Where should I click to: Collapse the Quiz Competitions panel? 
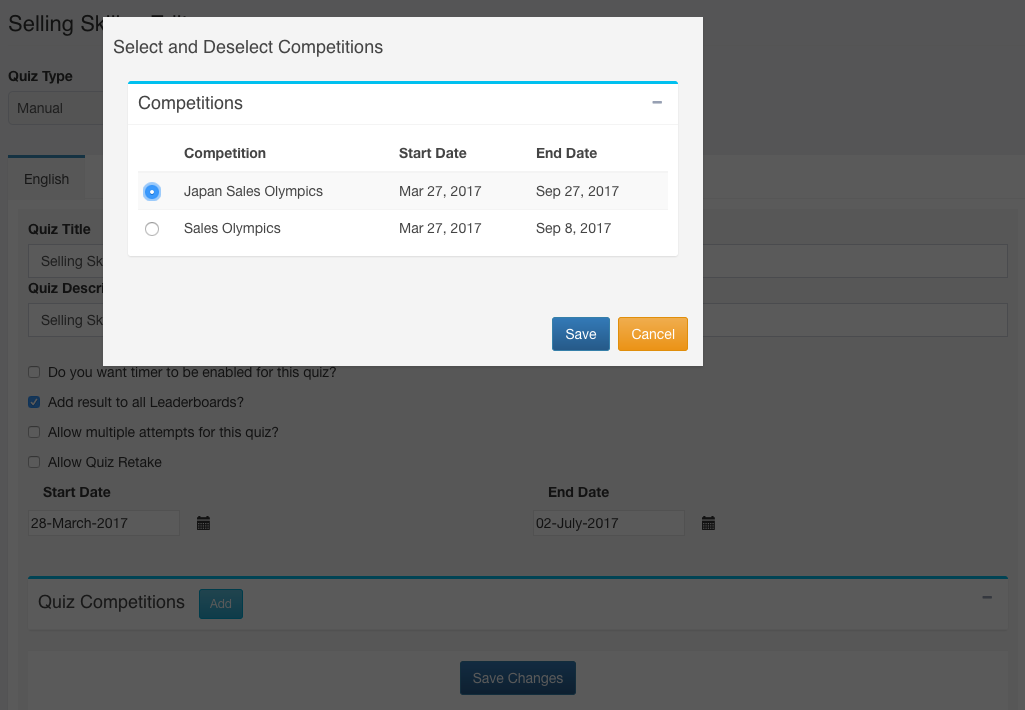tap(987, 598)
